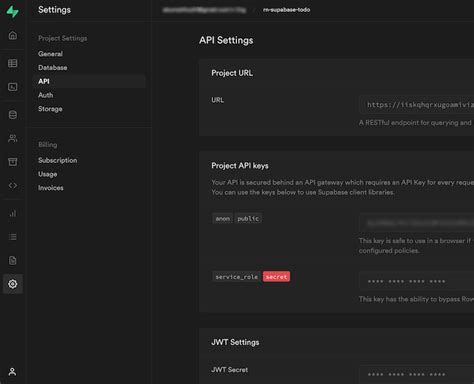Click the Project URL heading
Image resolution: width=474 pixels, height=384 pixels.
(x=232, y=73)
